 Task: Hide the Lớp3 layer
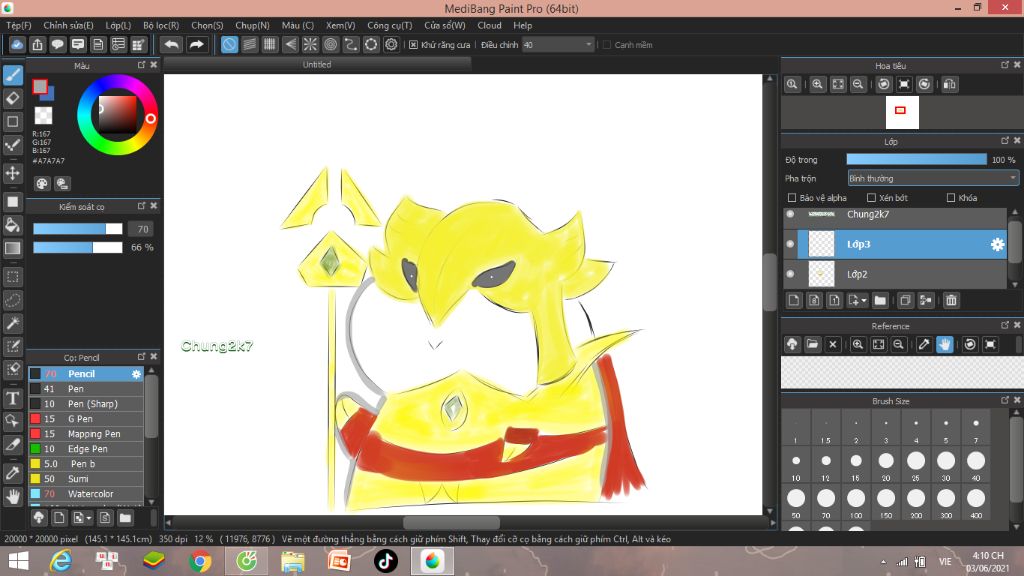(790, 244)
